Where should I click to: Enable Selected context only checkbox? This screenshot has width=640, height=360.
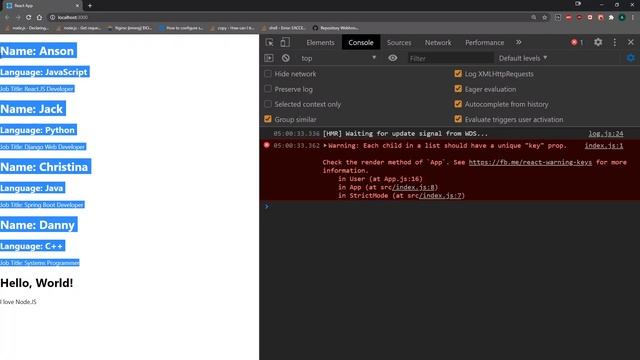click(268, 104)
